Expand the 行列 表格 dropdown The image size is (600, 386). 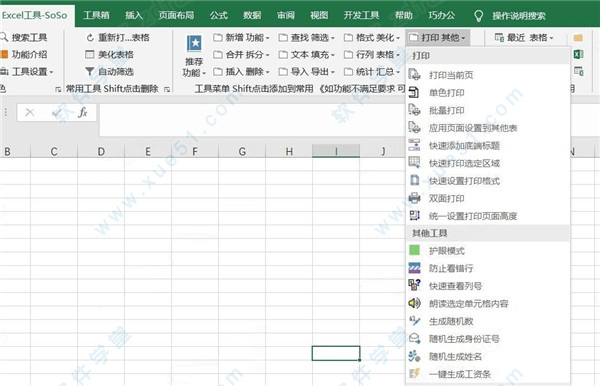click(x=372, y=55)
